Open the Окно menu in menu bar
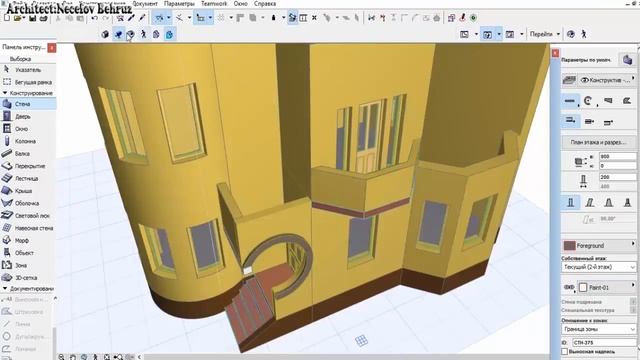Image resolution: width=640 pixels, height=360 pixels. 240,4
